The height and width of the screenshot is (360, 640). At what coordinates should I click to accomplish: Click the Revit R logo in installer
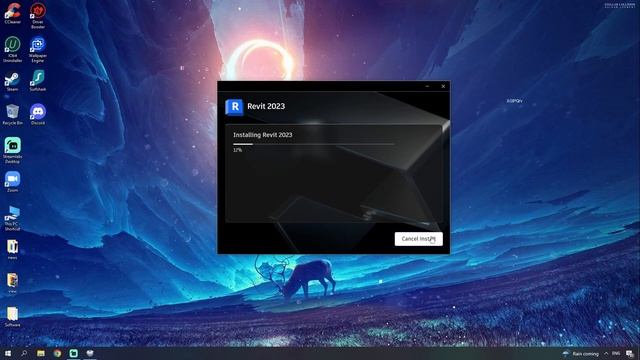tap(235, 107)
